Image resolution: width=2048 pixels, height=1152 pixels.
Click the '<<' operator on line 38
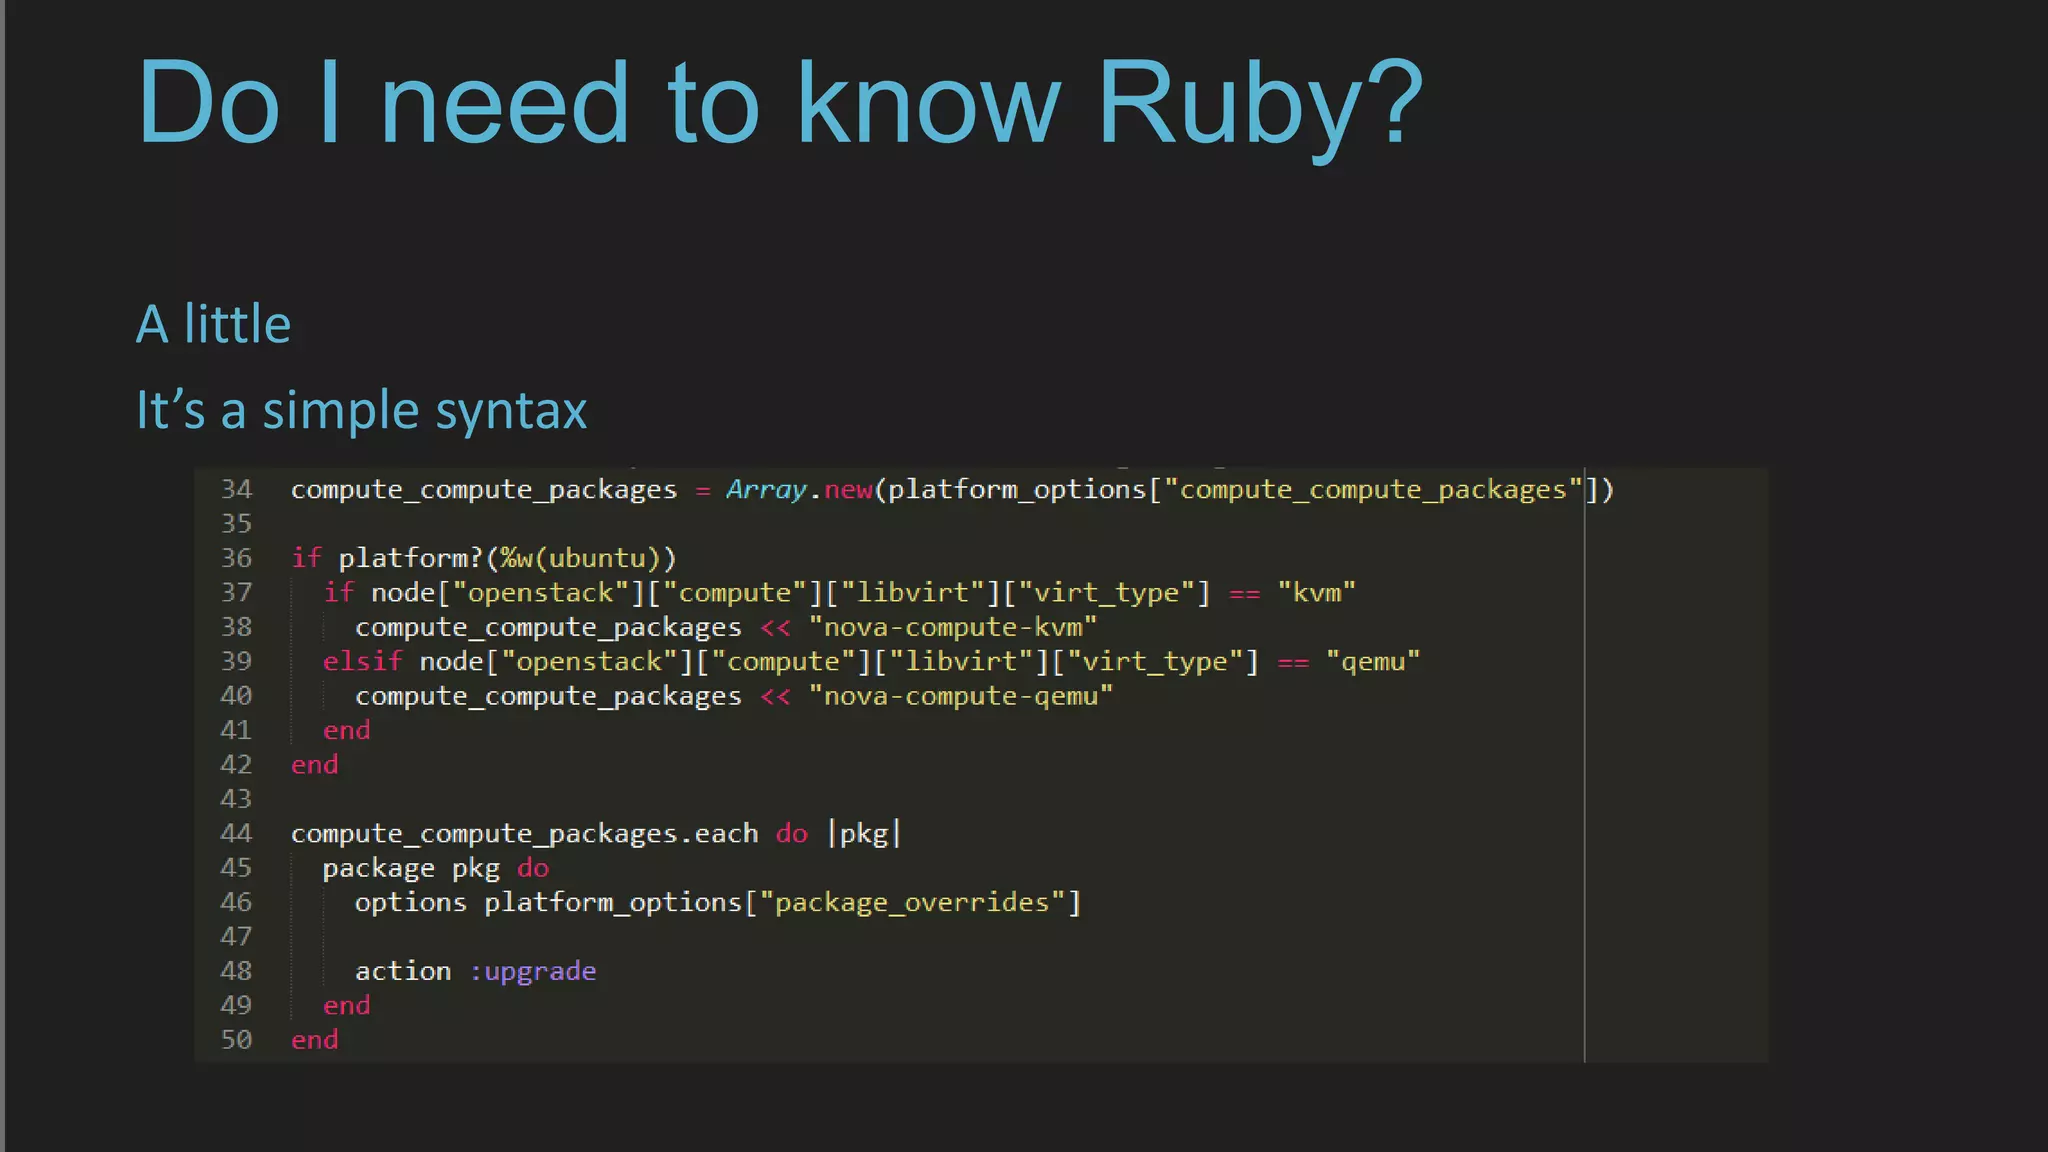click(x=776, y=628)
